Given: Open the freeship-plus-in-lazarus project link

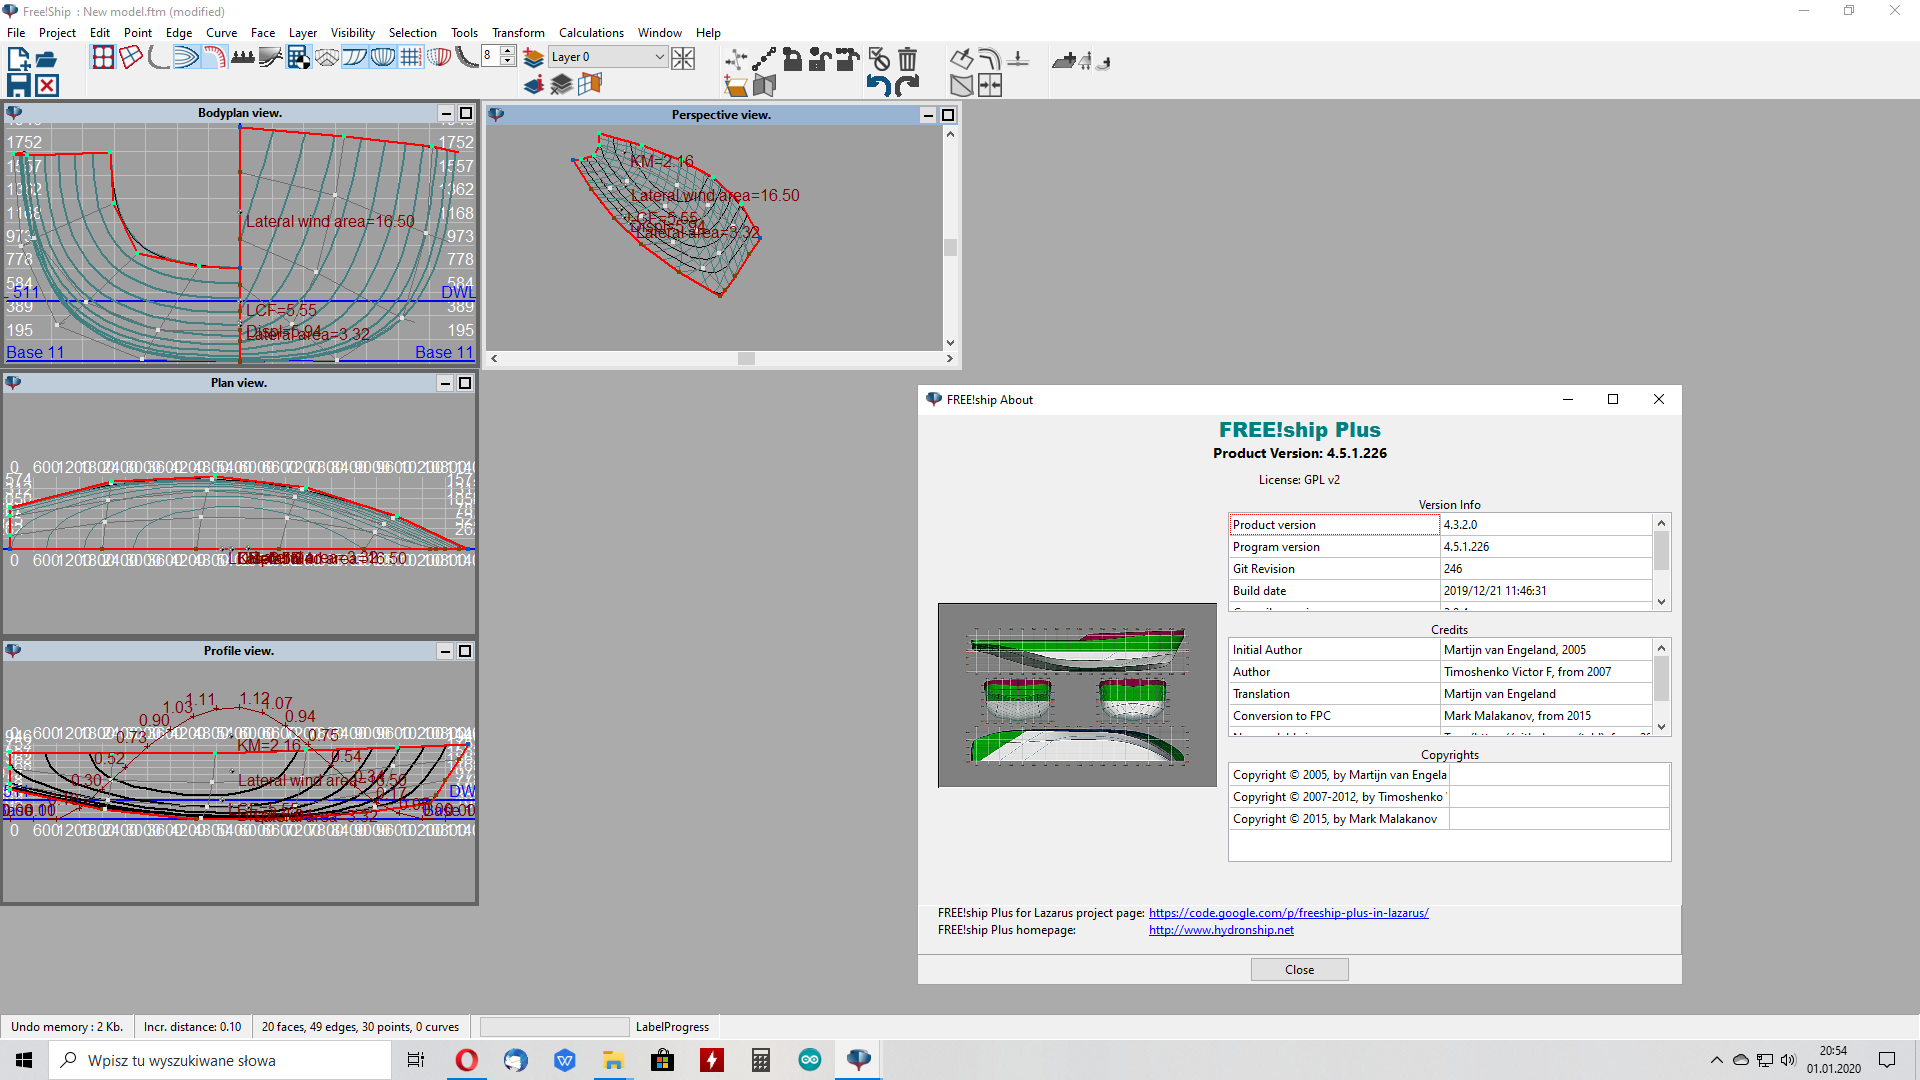Looking at the screenshot, I should [1288, 913].
